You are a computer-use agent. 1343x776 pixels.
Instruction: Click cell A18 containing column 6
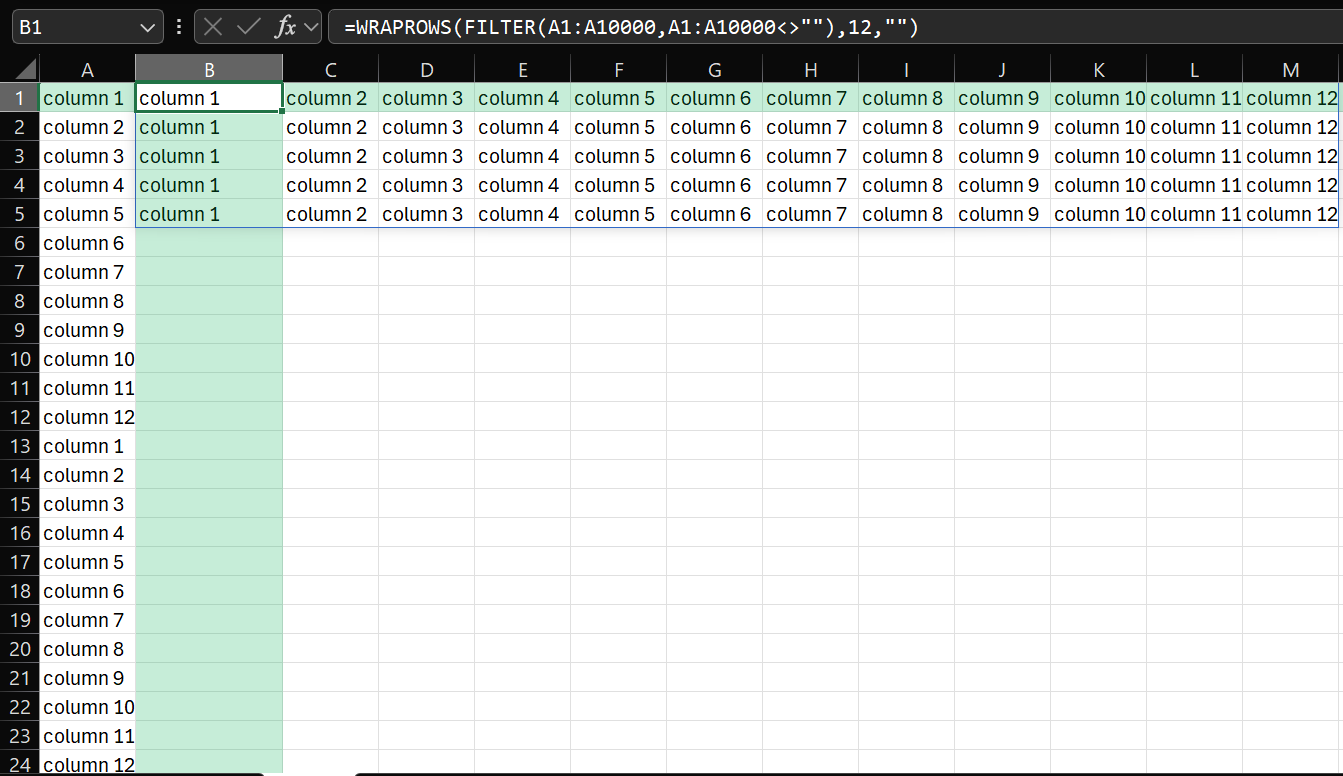point(88,591)
